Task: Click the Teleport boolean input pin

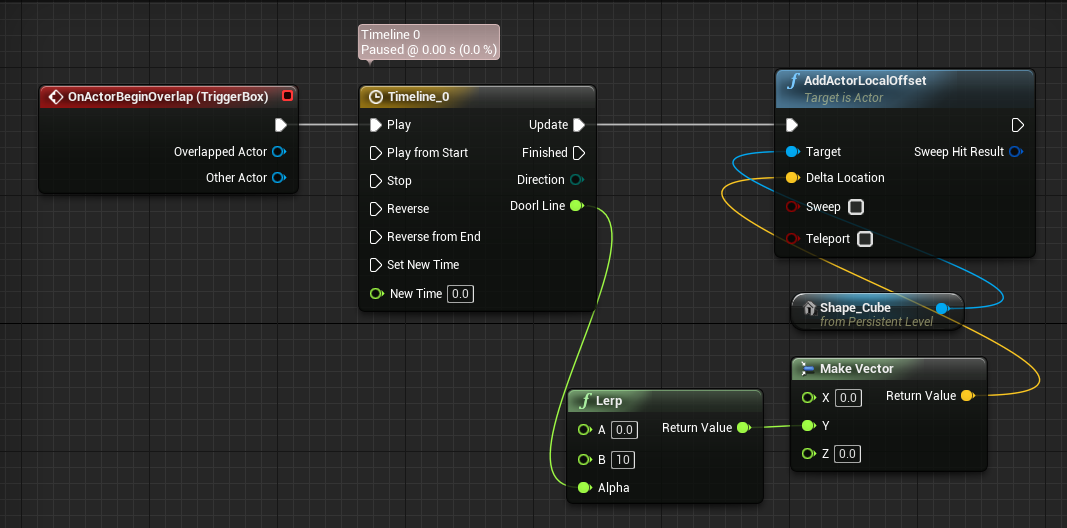Action: tap(792, 238)
